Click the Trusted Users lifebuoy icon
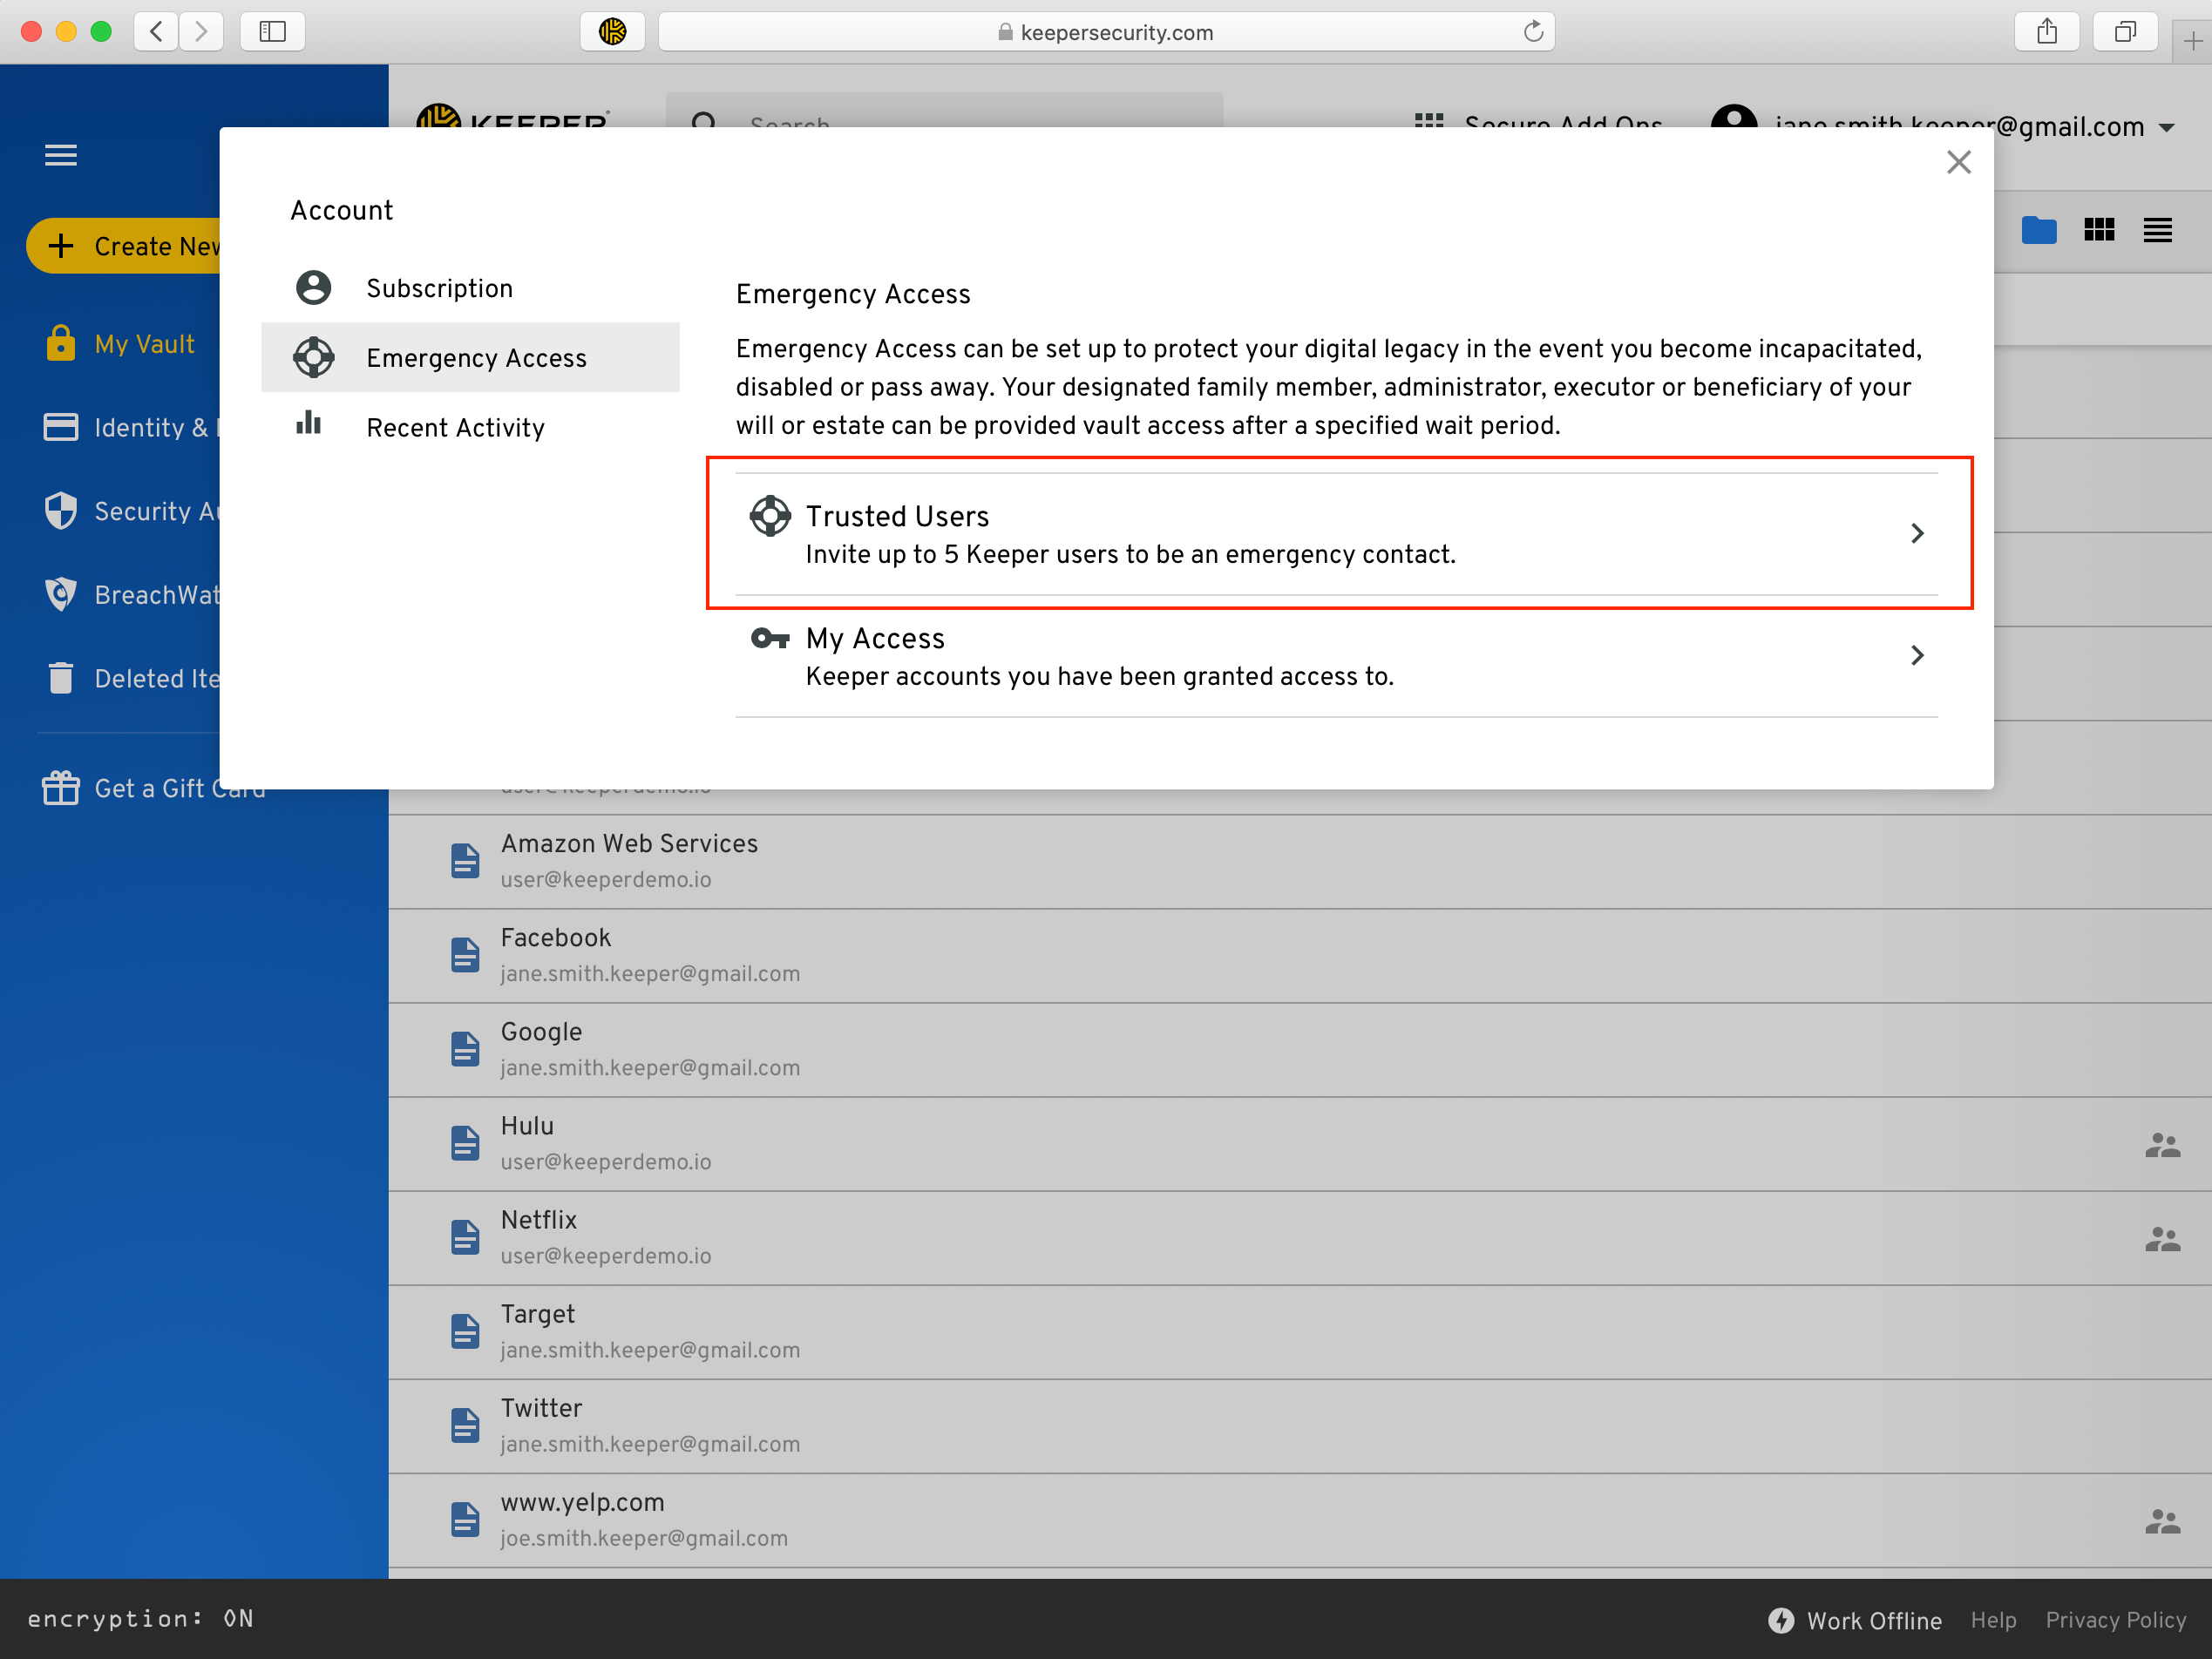 point(770,516)
